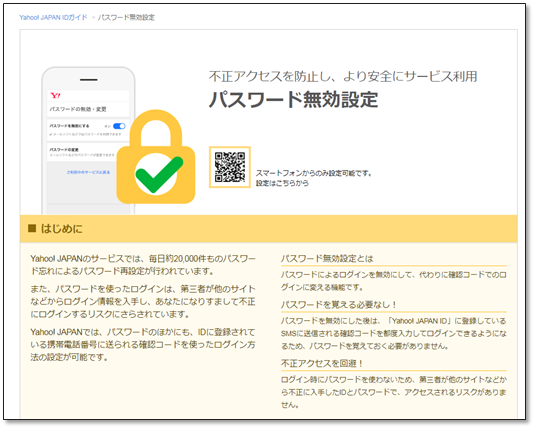This screenshot has height=429, width=535.
Task: Click the QR code image
Action: [x=230, y=167]
